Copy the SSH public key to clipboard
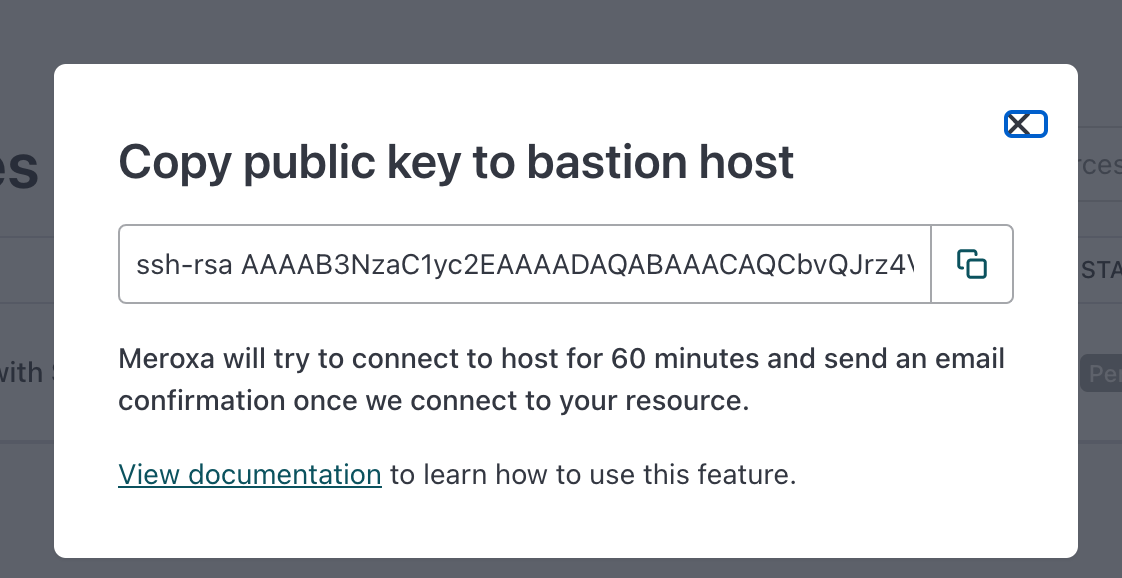 [972, 264]
